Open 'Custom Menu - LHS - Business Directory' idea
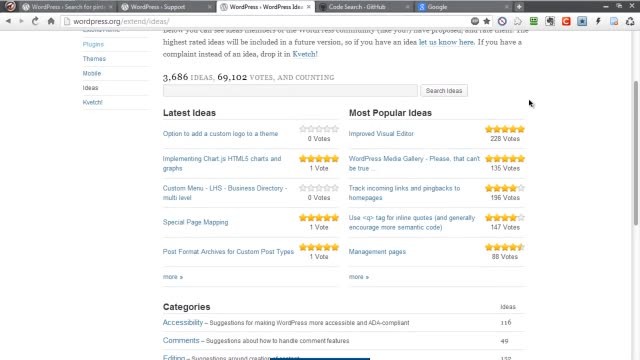The height and width of the screenshot is (360, 640). point(224,193)
